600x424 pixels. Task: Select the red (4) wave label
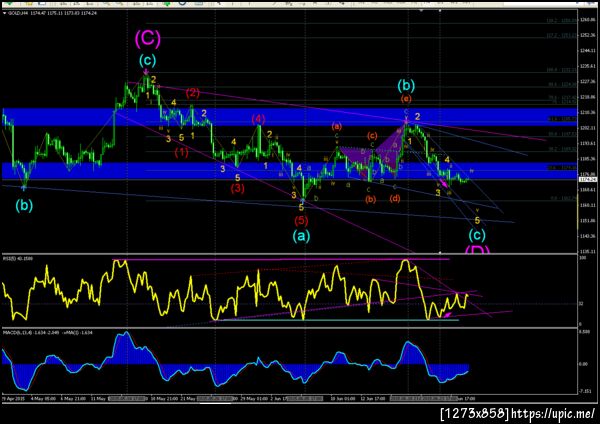pyautogui.click(x=258, y=119)
